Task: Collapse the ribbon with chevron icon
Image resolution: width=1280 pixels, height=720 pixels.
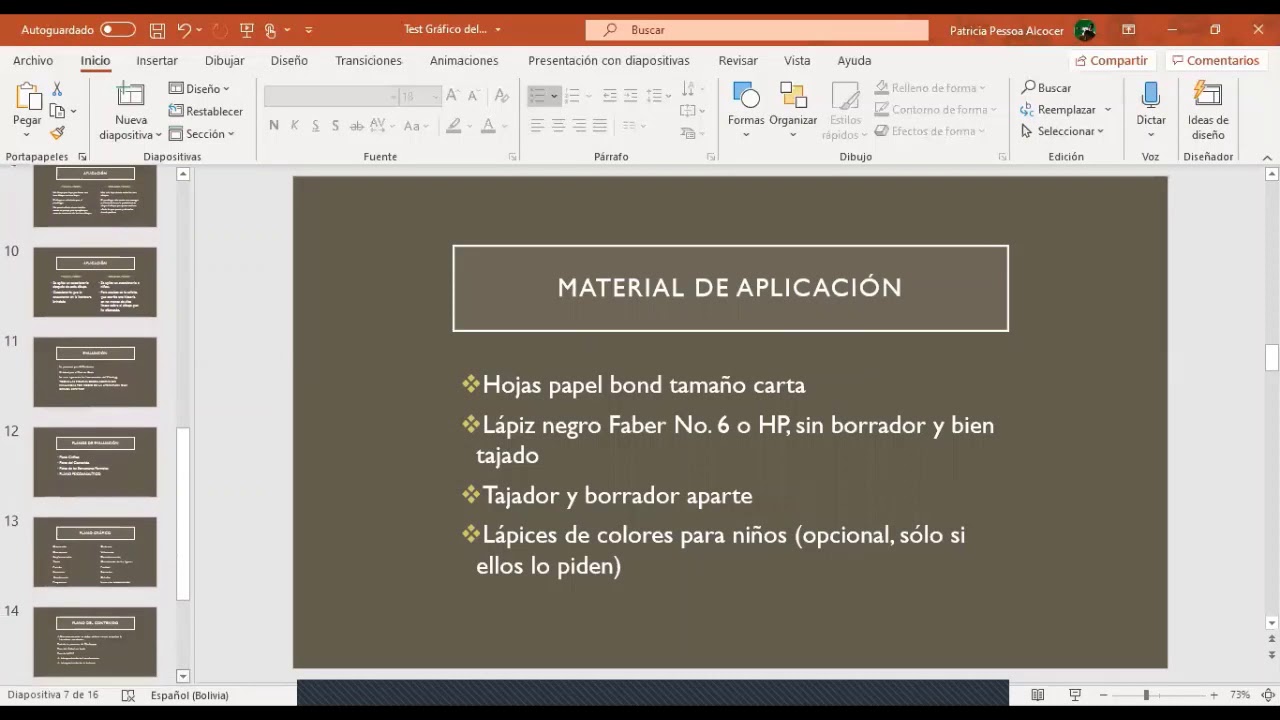Action: (x=1267, y=158)
